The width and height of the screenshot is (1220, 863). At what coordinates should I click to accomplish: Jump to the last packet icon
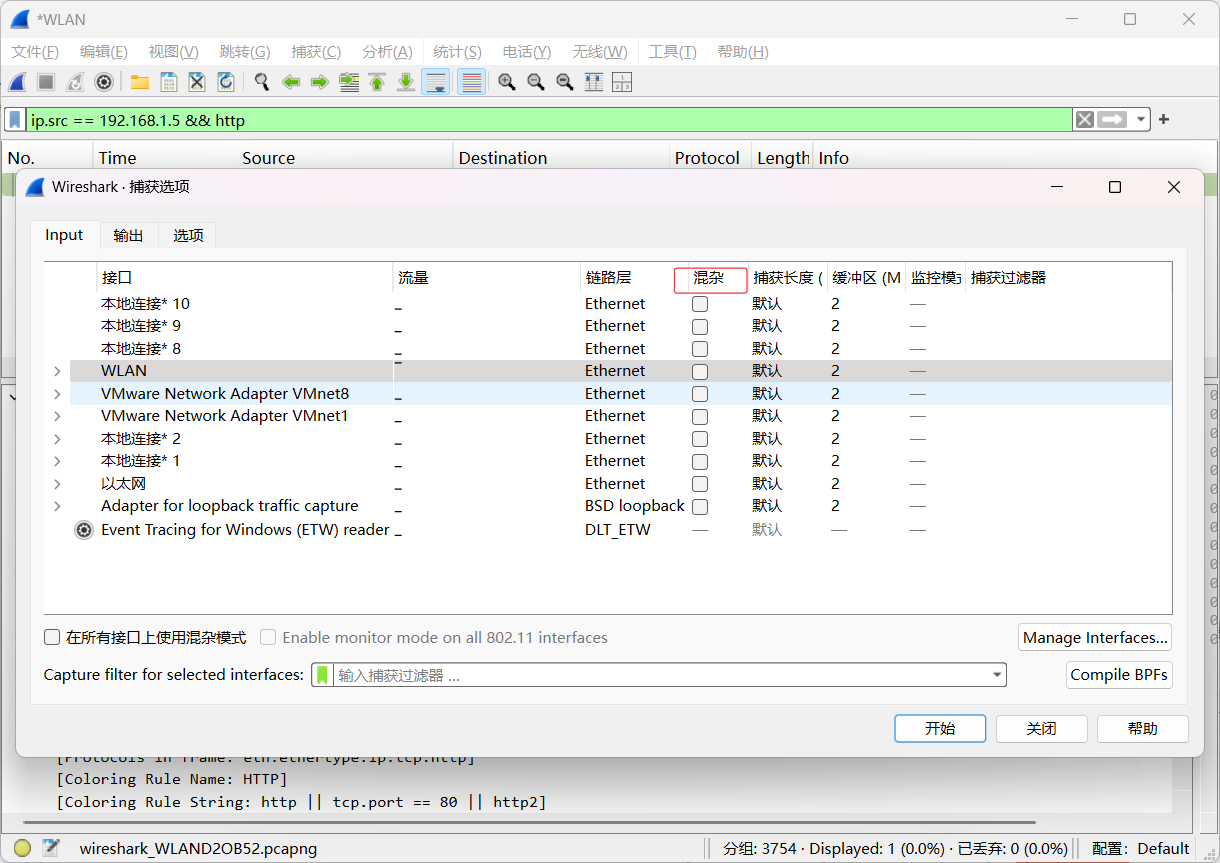406,82
